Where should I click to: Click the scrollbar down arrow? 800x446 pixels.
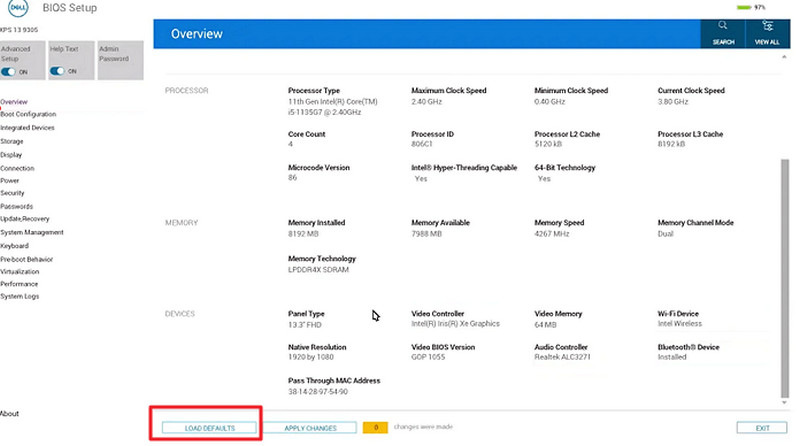pyautogui.click(x=784, y=403)
